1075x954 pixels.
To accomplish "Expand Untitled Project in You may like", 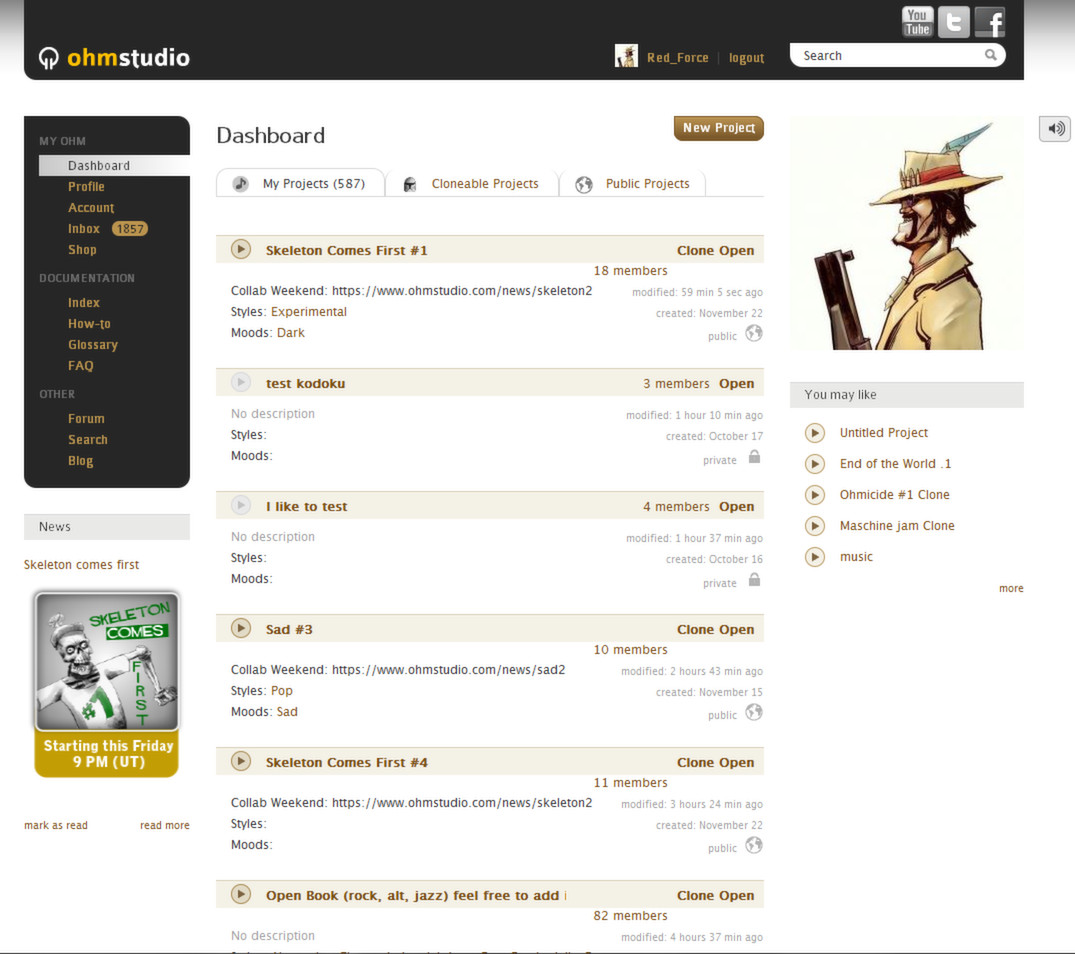I will (x=814, y=432).
